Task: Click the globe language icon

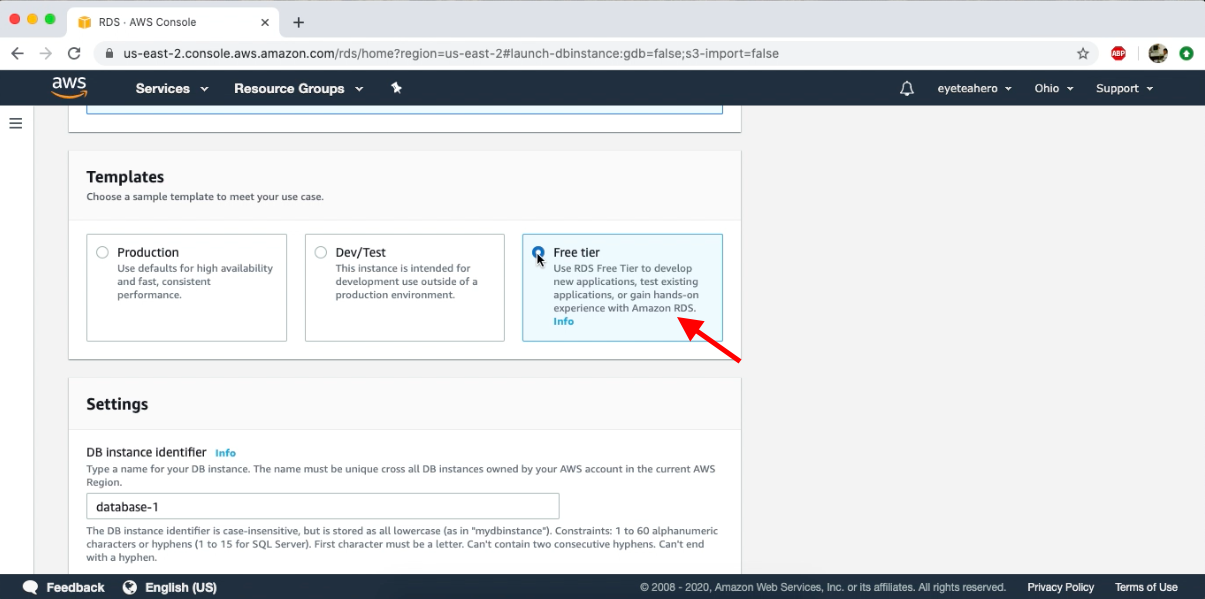Action: coord(130,587)
